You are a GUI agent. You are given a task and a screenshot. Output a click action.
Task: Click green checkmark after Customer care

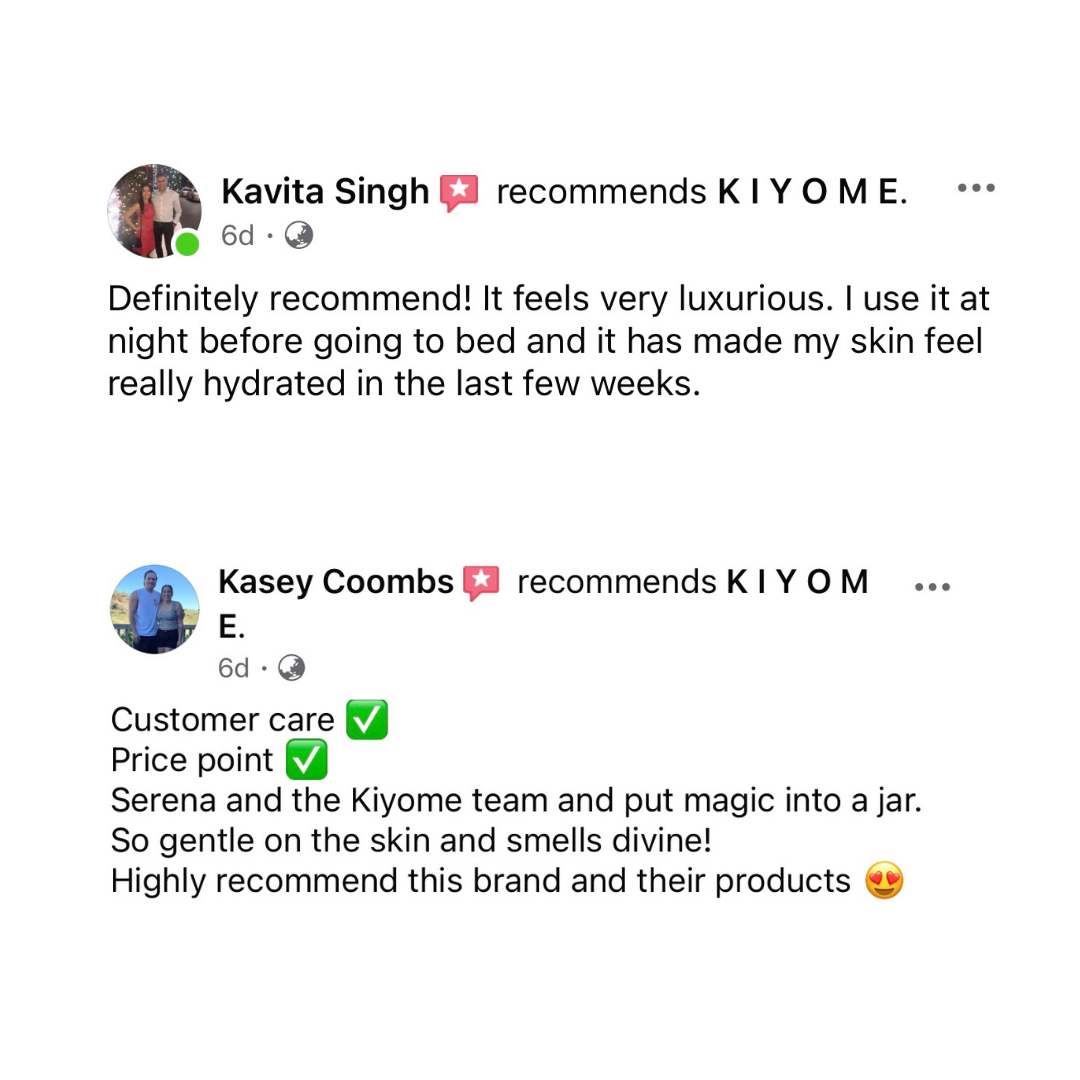(x=366, y=720)
